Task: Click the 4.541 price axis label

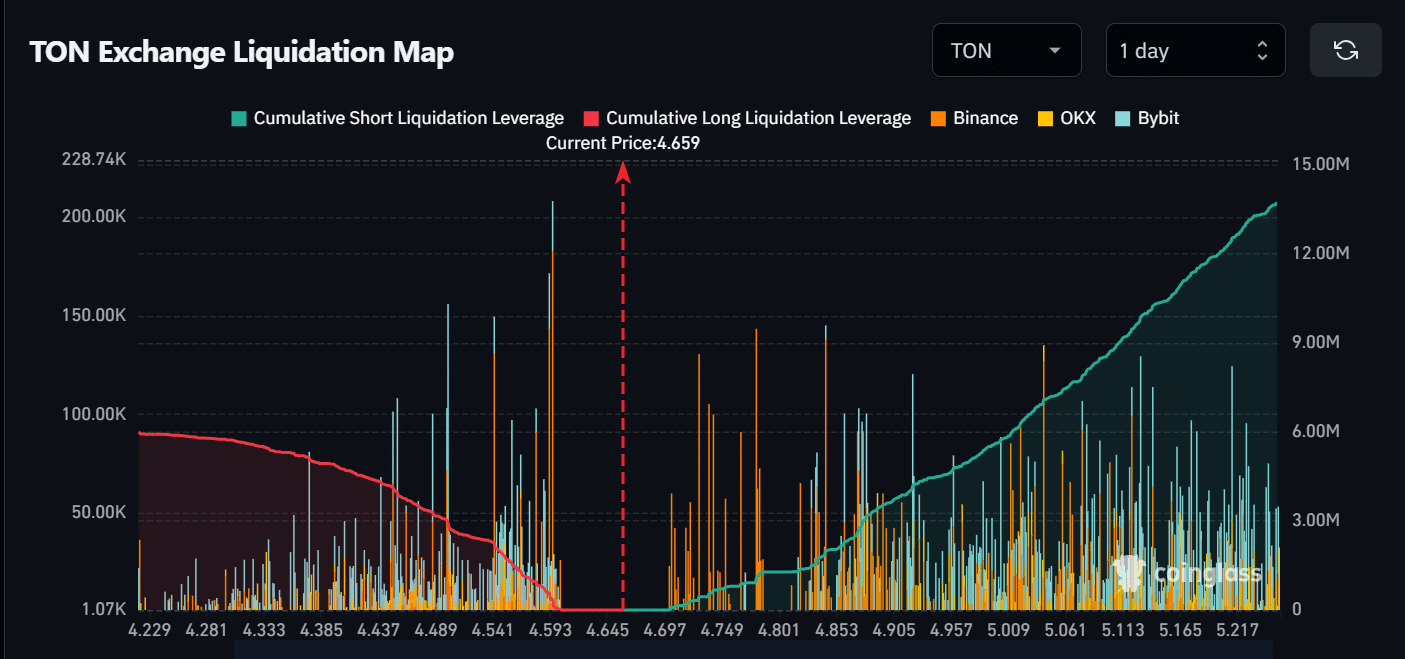Action: (492, 630)
